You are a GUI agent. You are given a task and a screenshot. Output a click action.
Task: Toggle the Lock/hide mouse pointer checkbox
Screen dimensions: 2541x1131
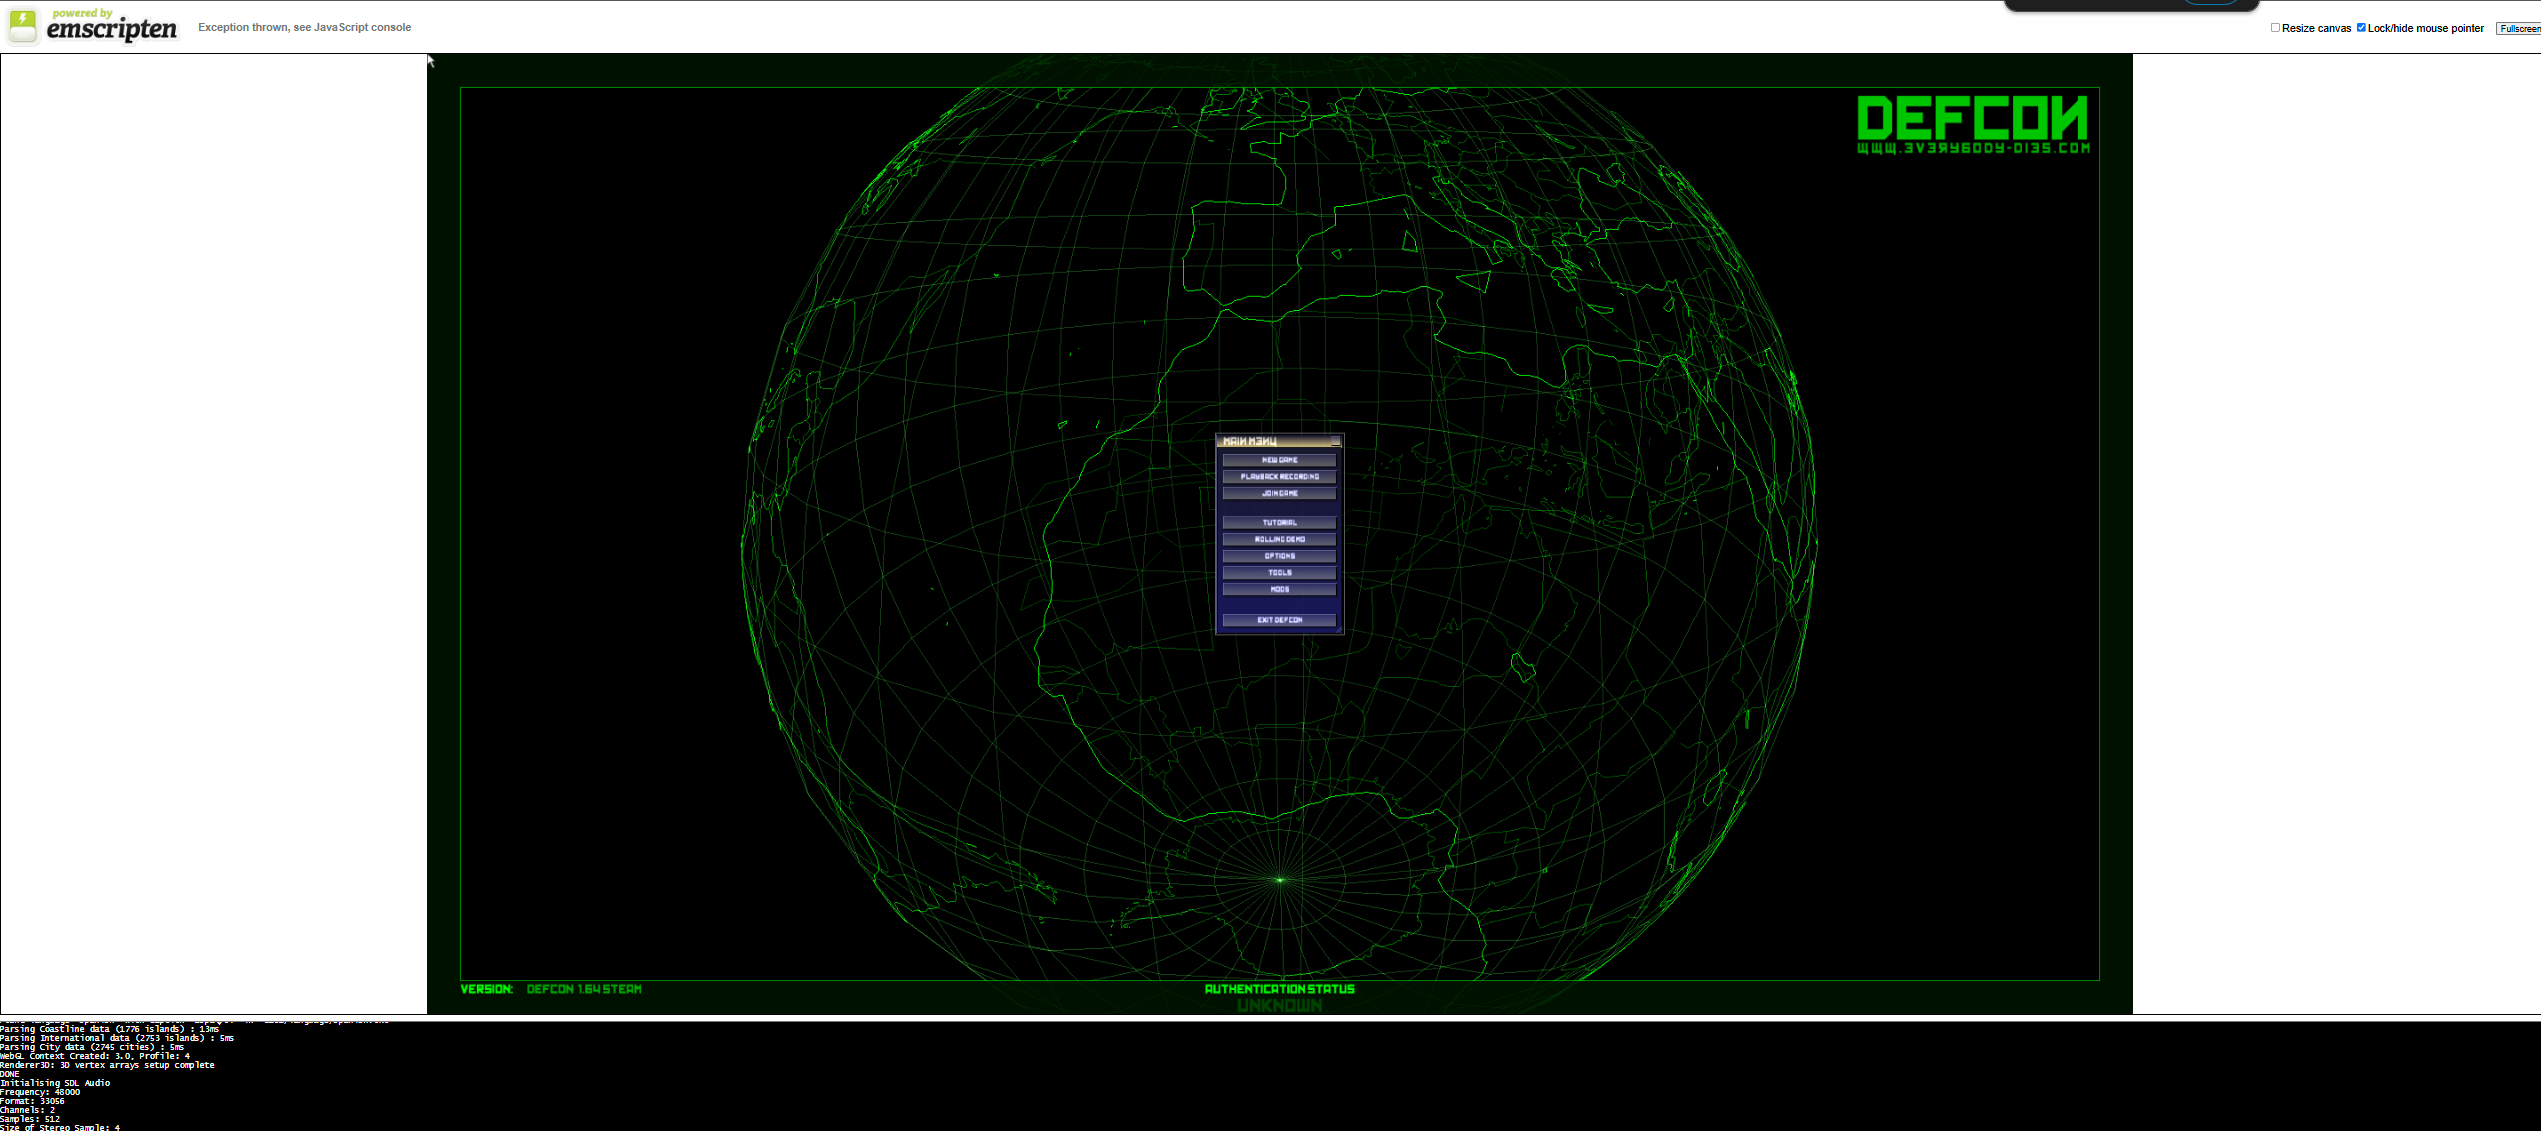coord(2361,28)
